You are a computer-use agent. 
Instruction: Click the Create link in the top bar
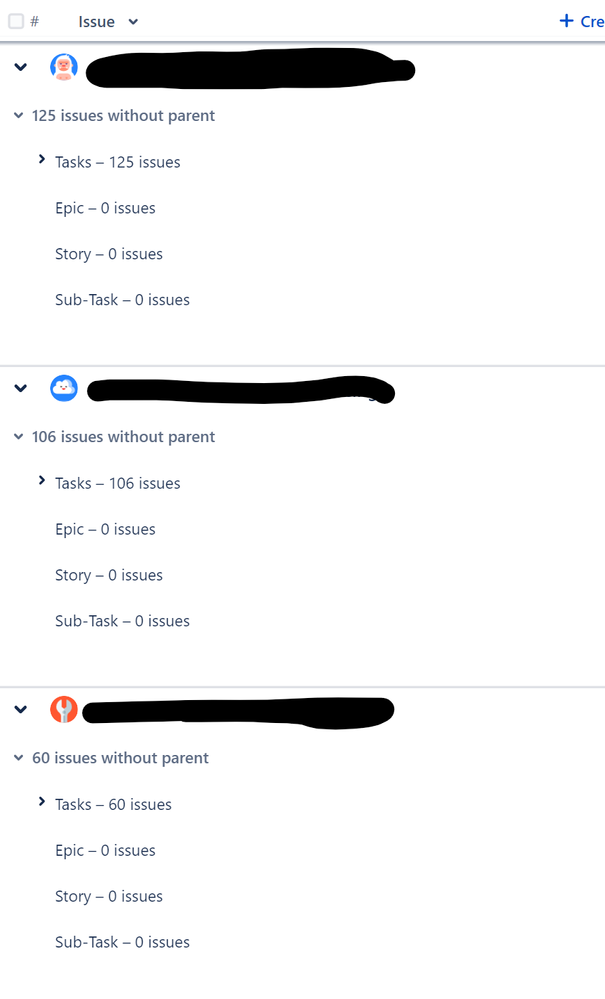589,20
